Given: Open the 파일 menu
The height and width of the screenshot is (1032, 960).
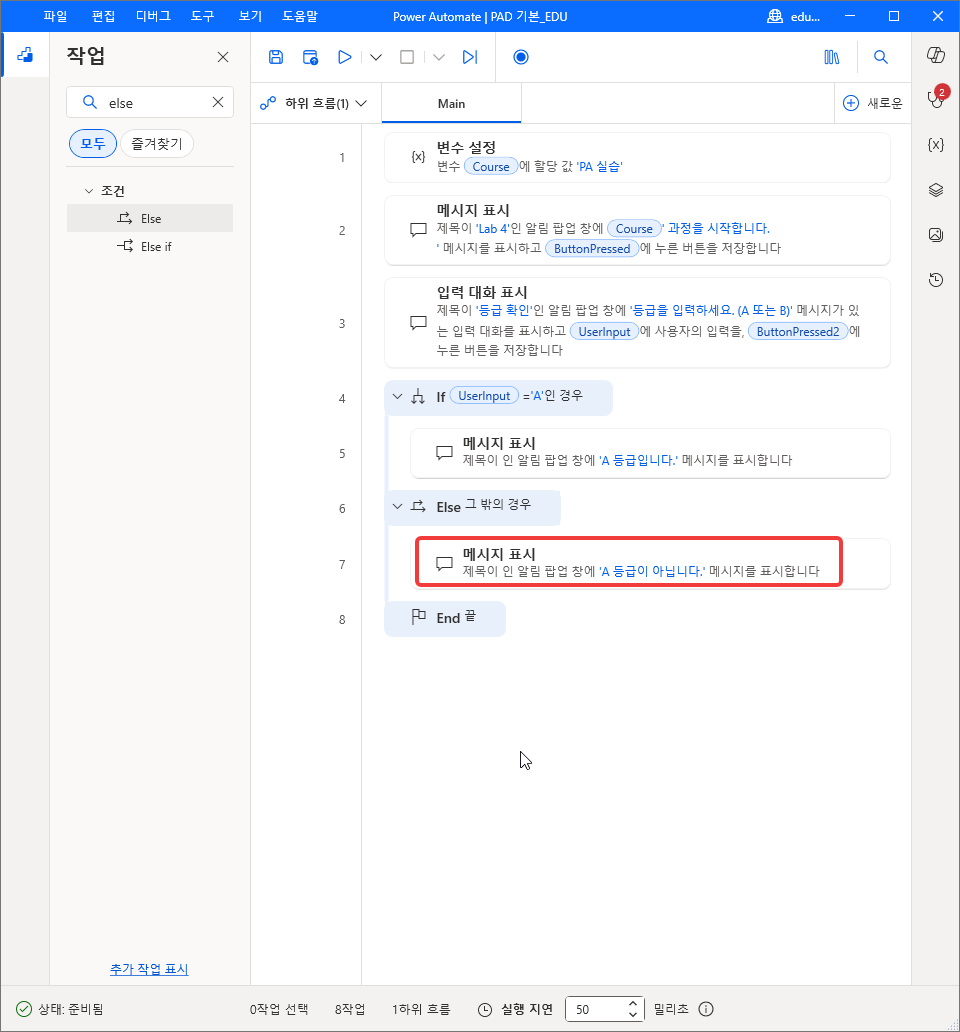Looking at the screenshot, I should pyautogui.click(x=55, y=16).
